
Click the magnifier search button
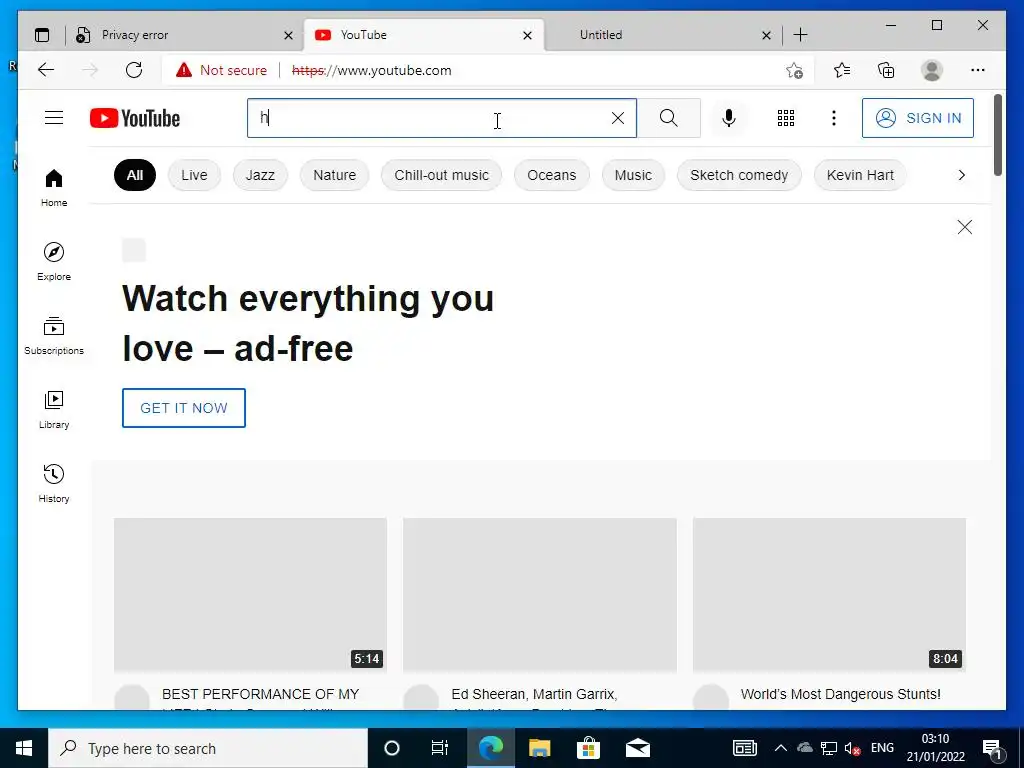(x=669, y=118)
